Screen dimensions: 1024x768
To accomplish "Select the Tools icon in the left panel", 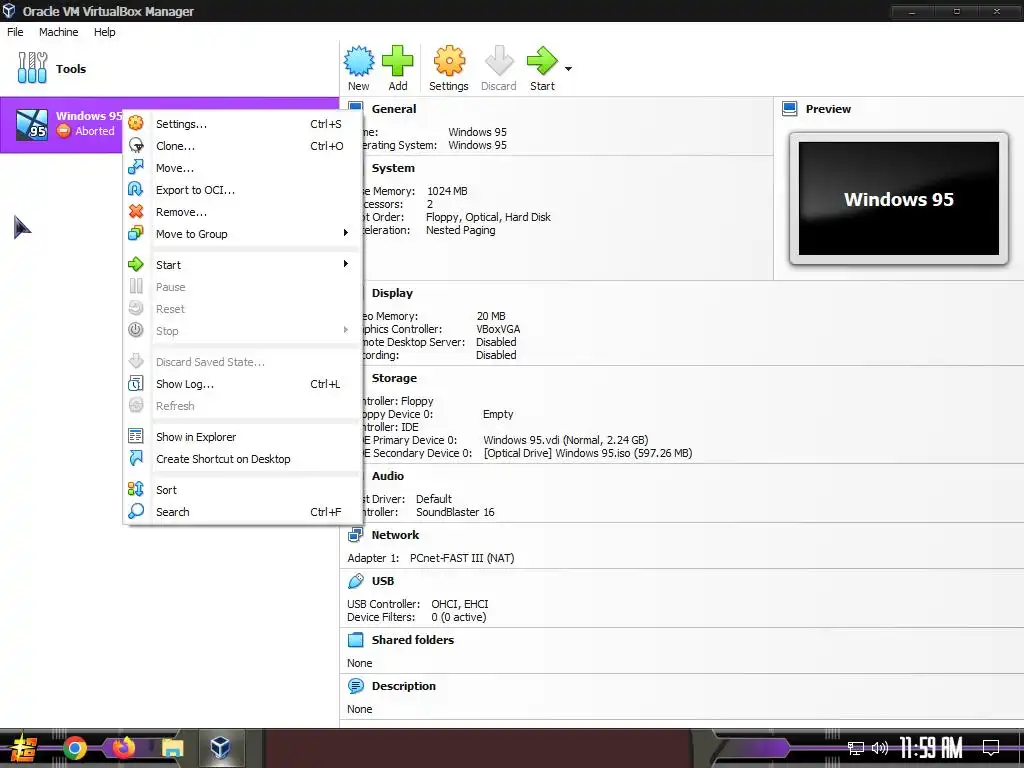I will click(32, 68).
